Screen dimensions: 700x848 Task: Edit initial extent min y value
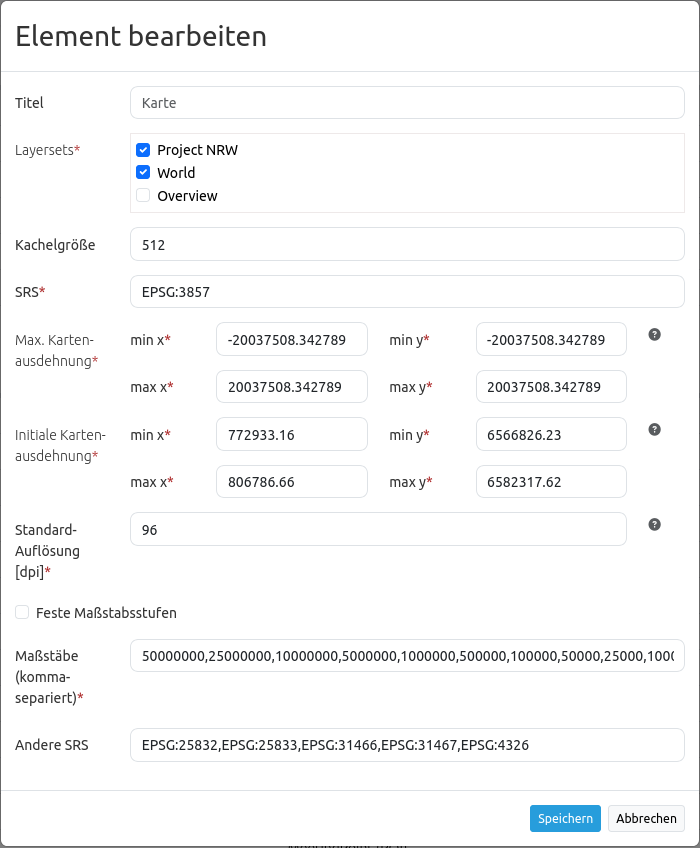[551, 434]
